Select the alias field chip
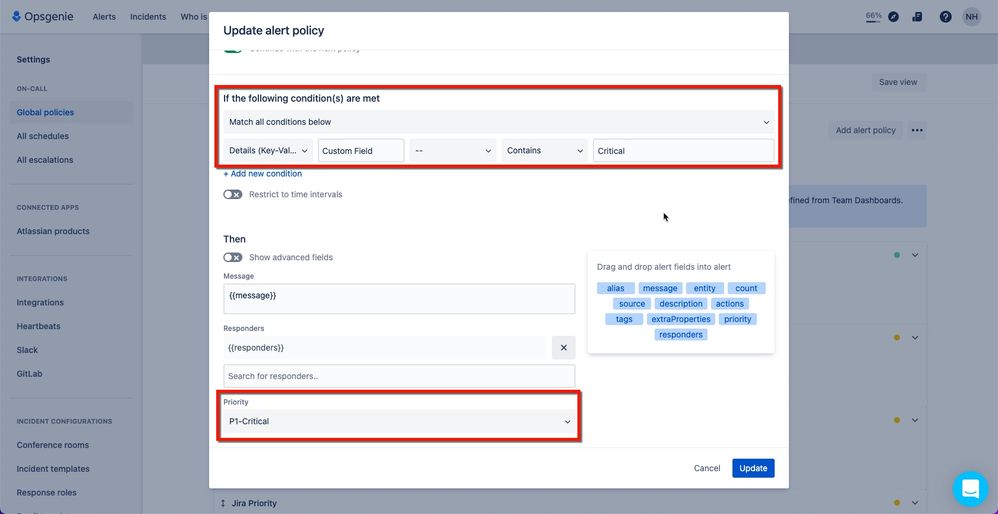This screenshot has width=998, height=514. 615,288
